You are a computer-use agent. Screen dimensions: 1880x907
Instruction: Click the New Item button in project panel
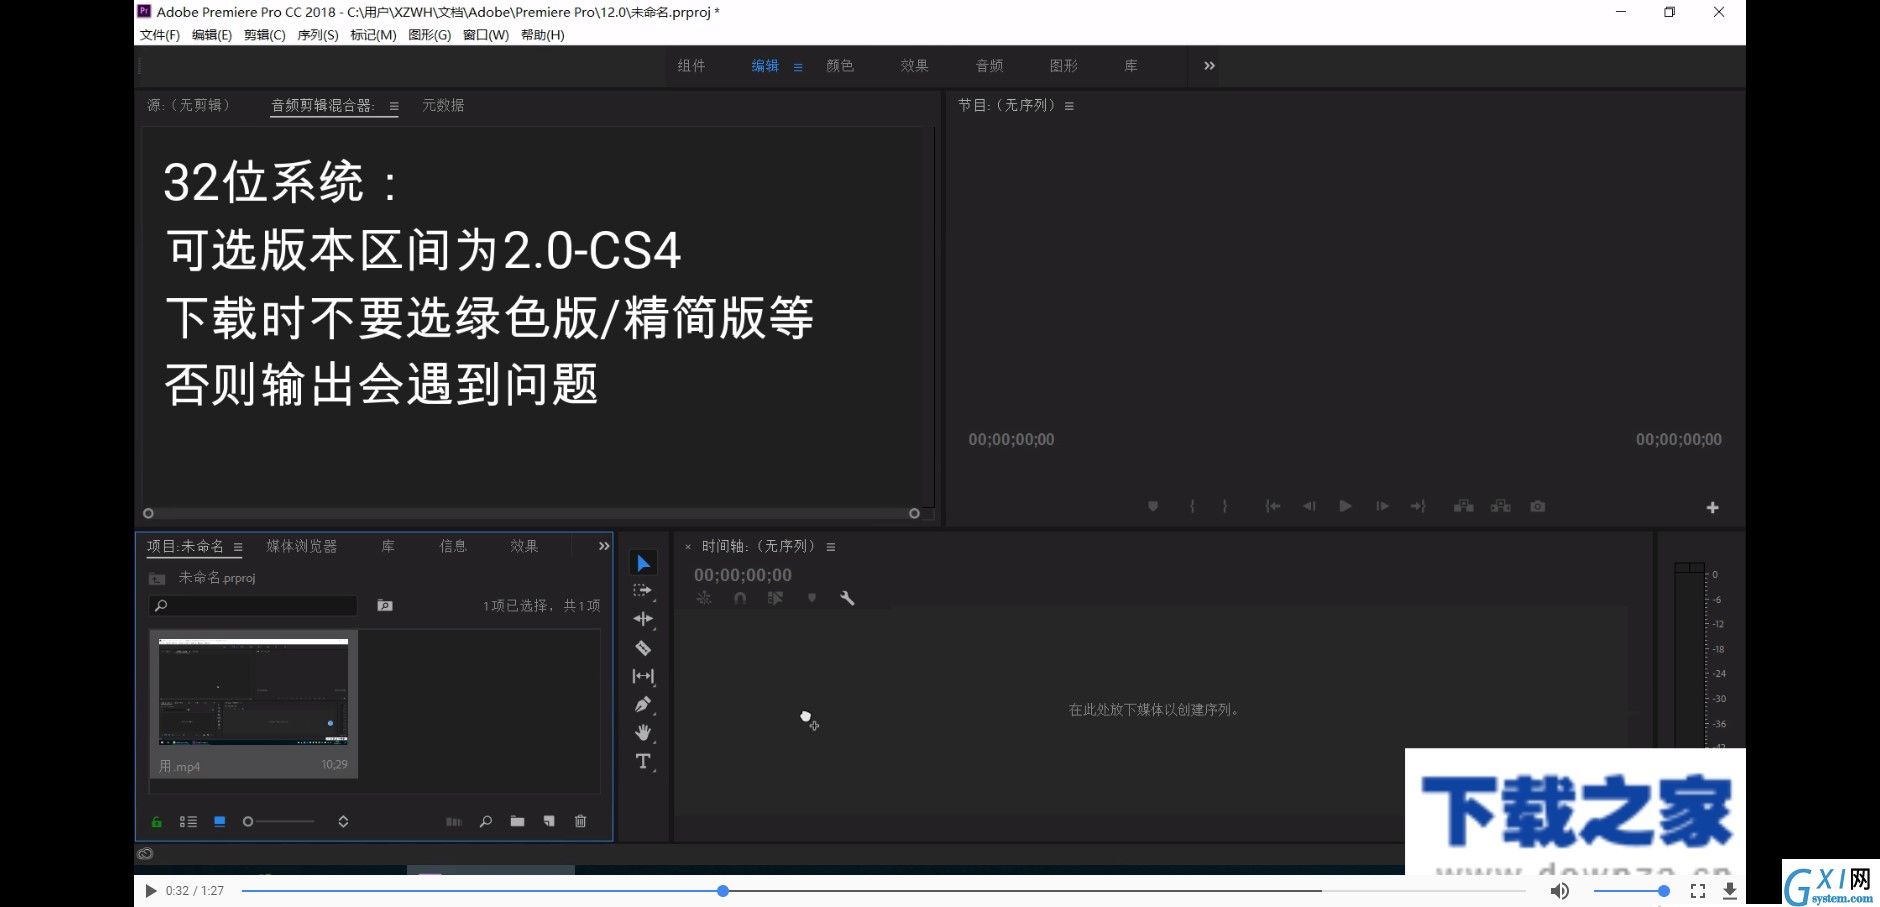[549, 822]
